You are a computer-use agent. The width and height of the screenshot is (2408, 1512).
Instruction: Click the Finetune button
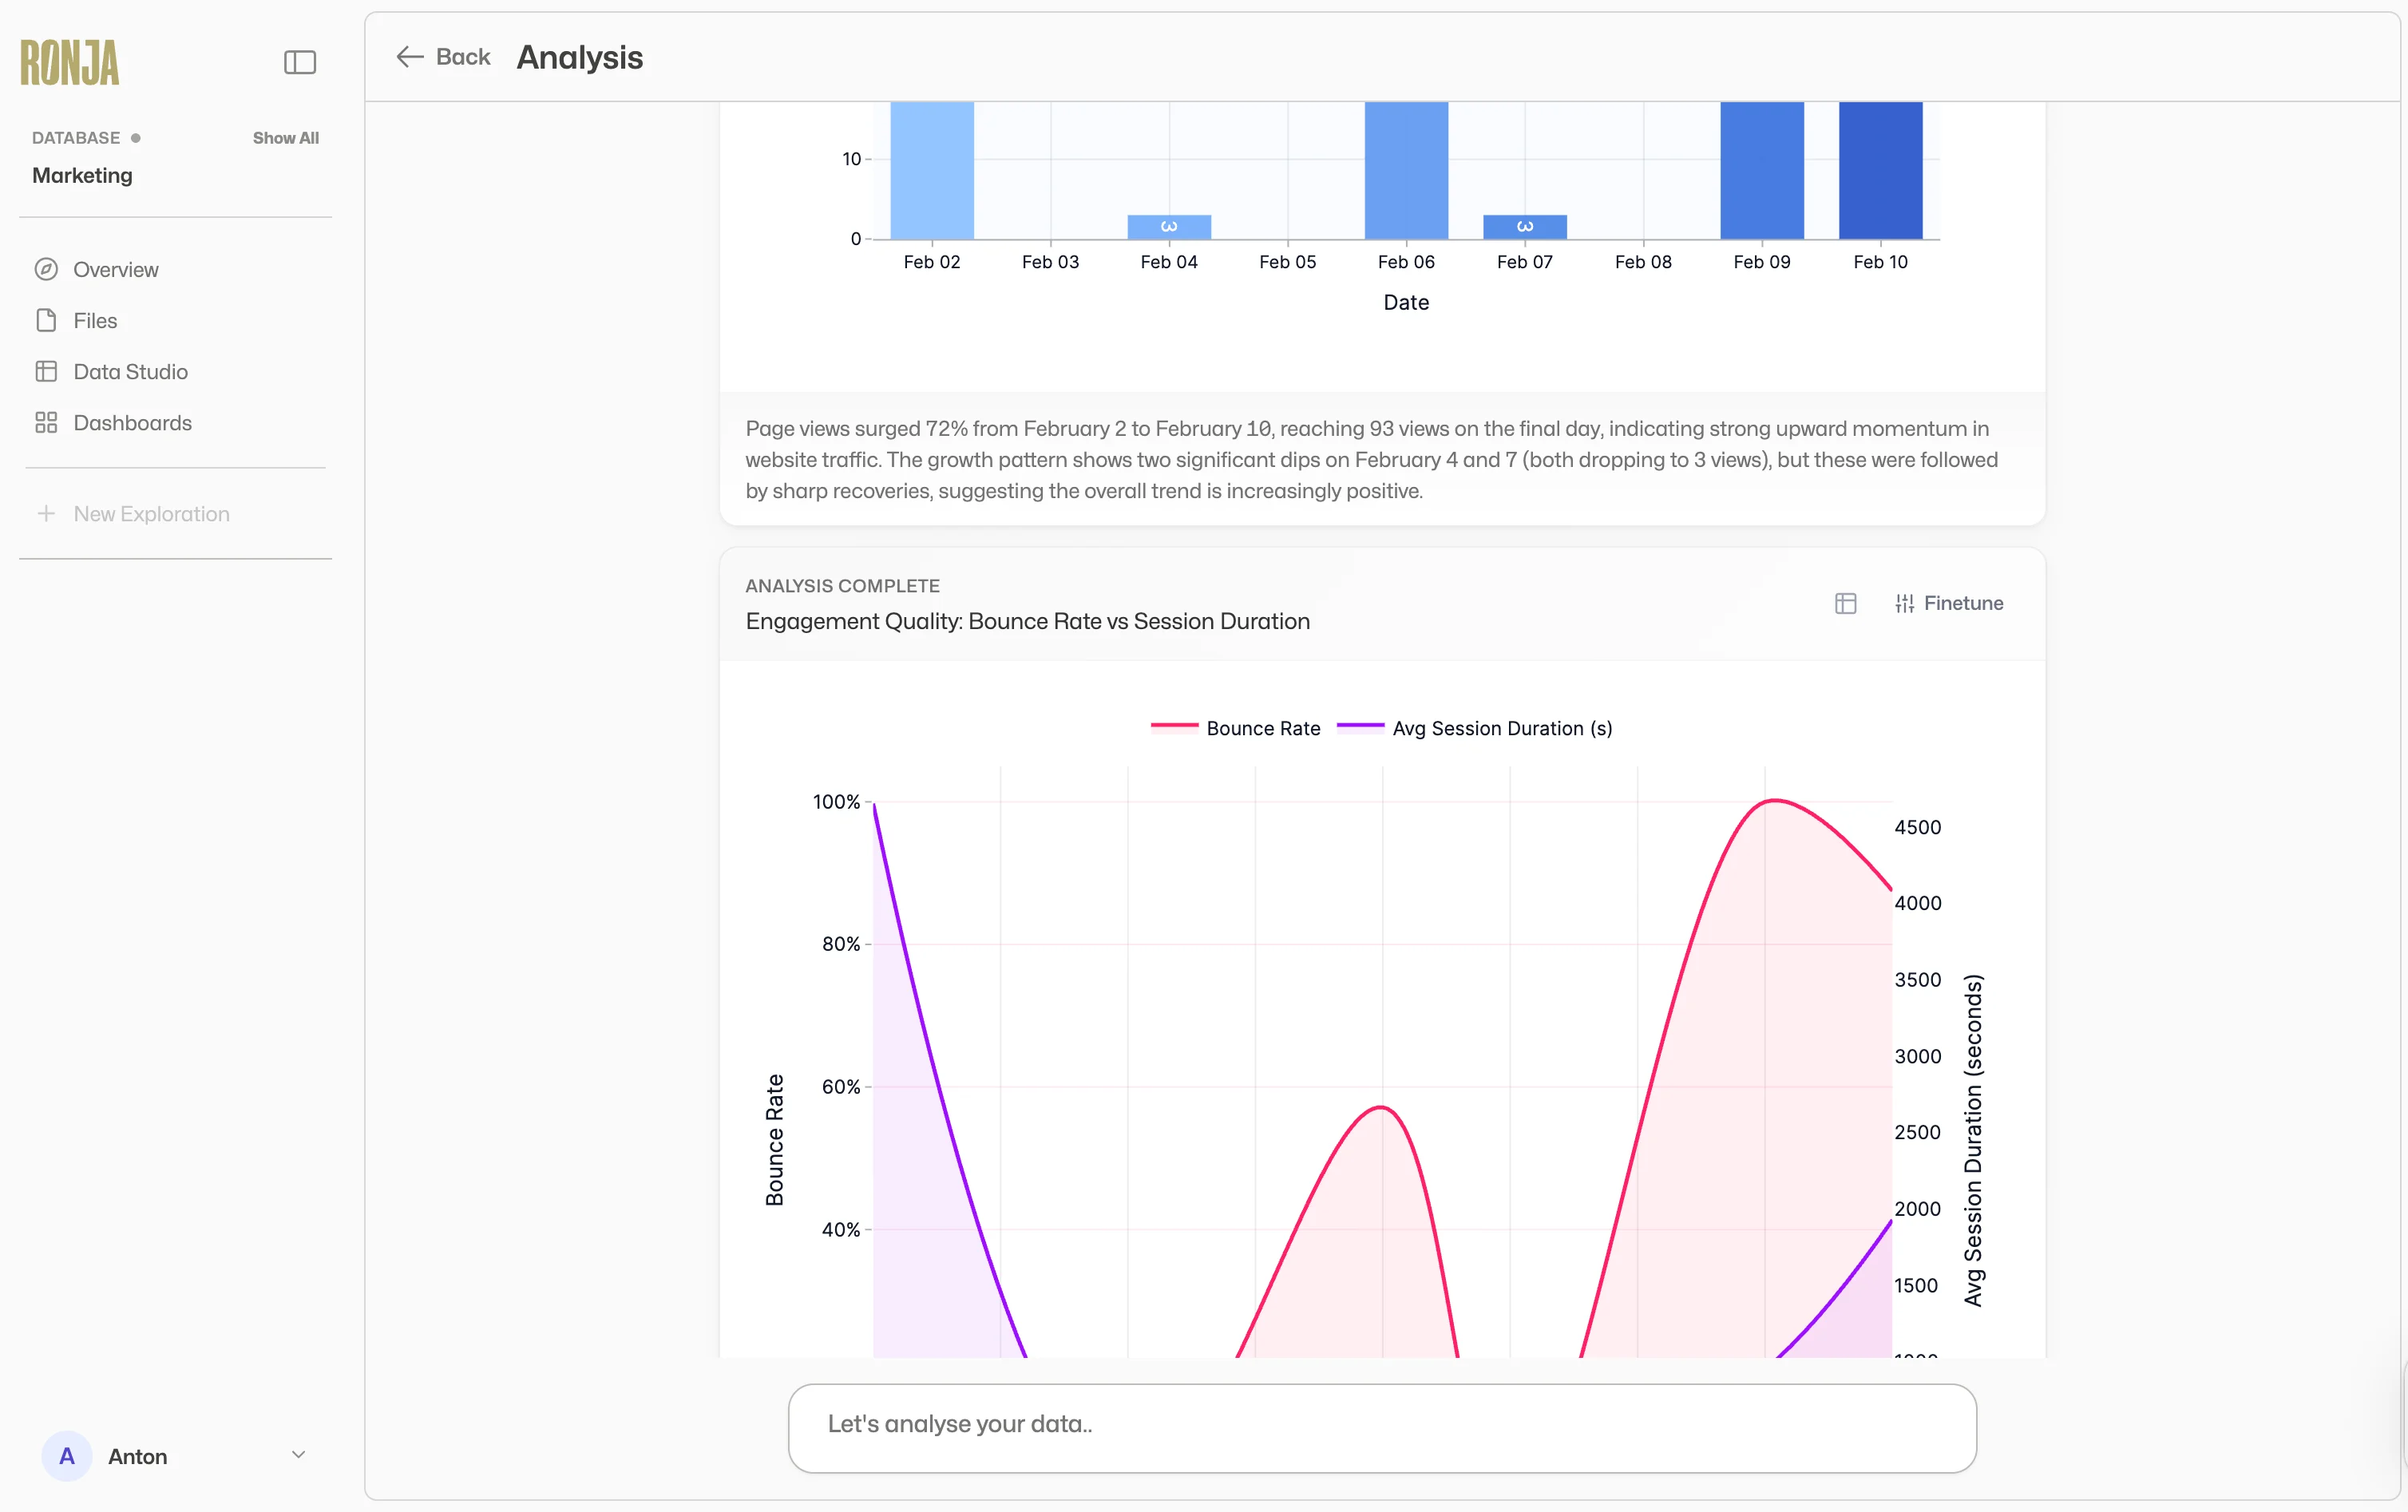coord(1949,603)
